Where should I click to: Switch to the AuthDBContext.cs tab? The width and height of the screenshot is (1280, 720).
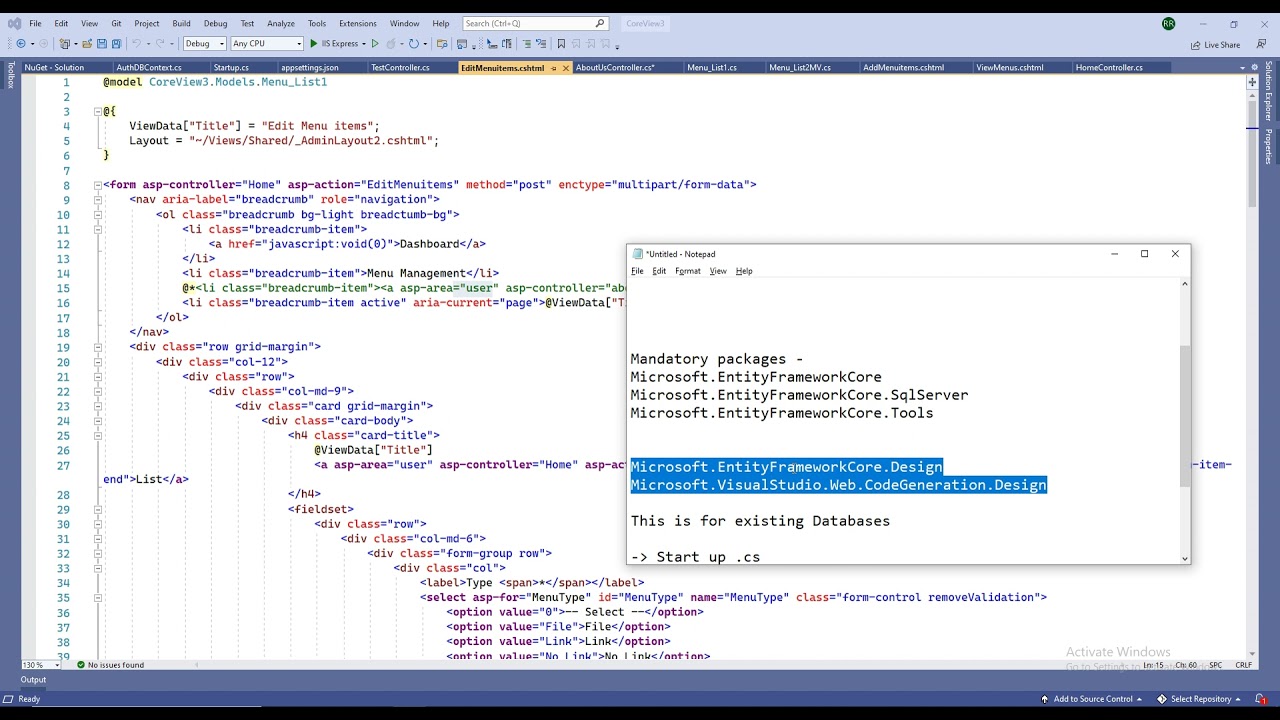coord(149,68)
